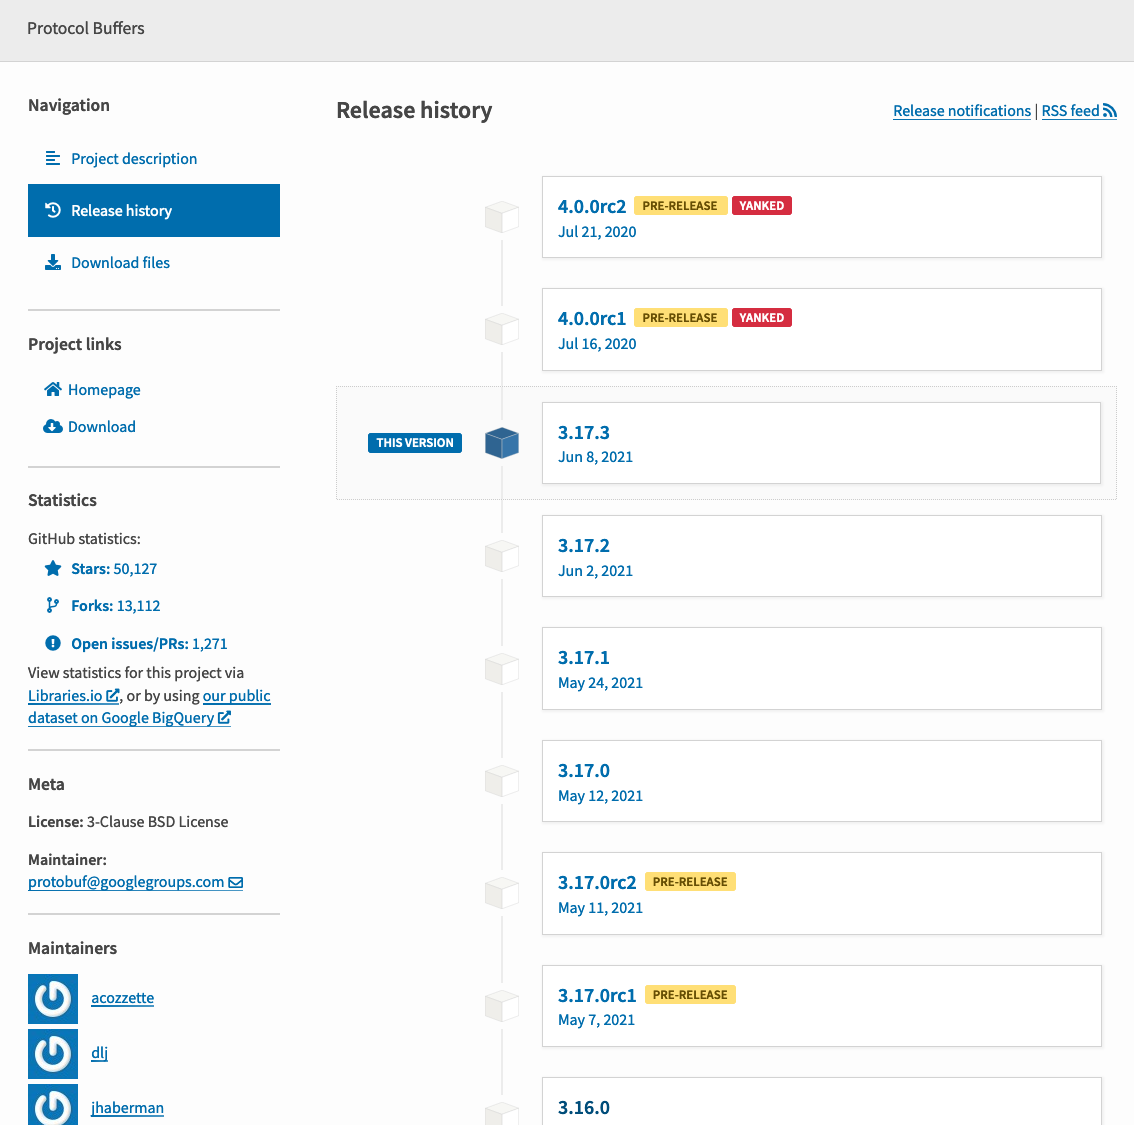Open Google BigQuery public dataset link

point(129,718)
